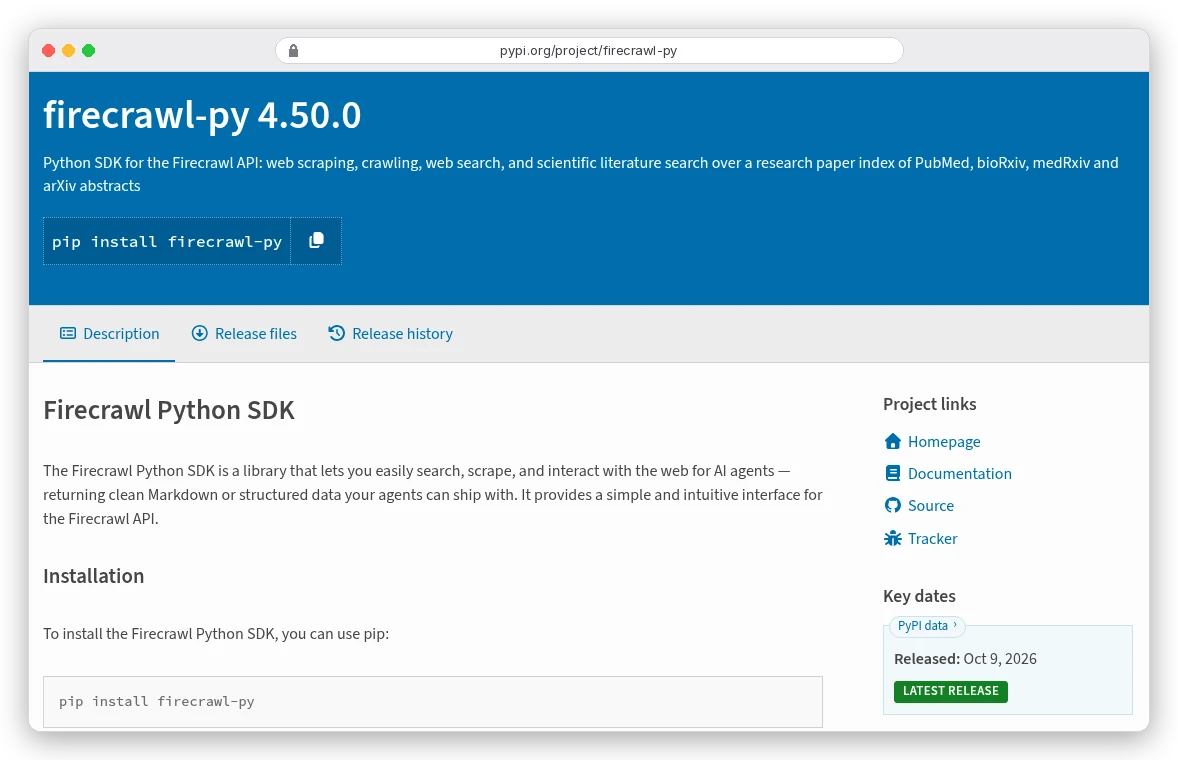Click the Key dates heading
This screenshot has width=1178, height=760.
[920, 596]
